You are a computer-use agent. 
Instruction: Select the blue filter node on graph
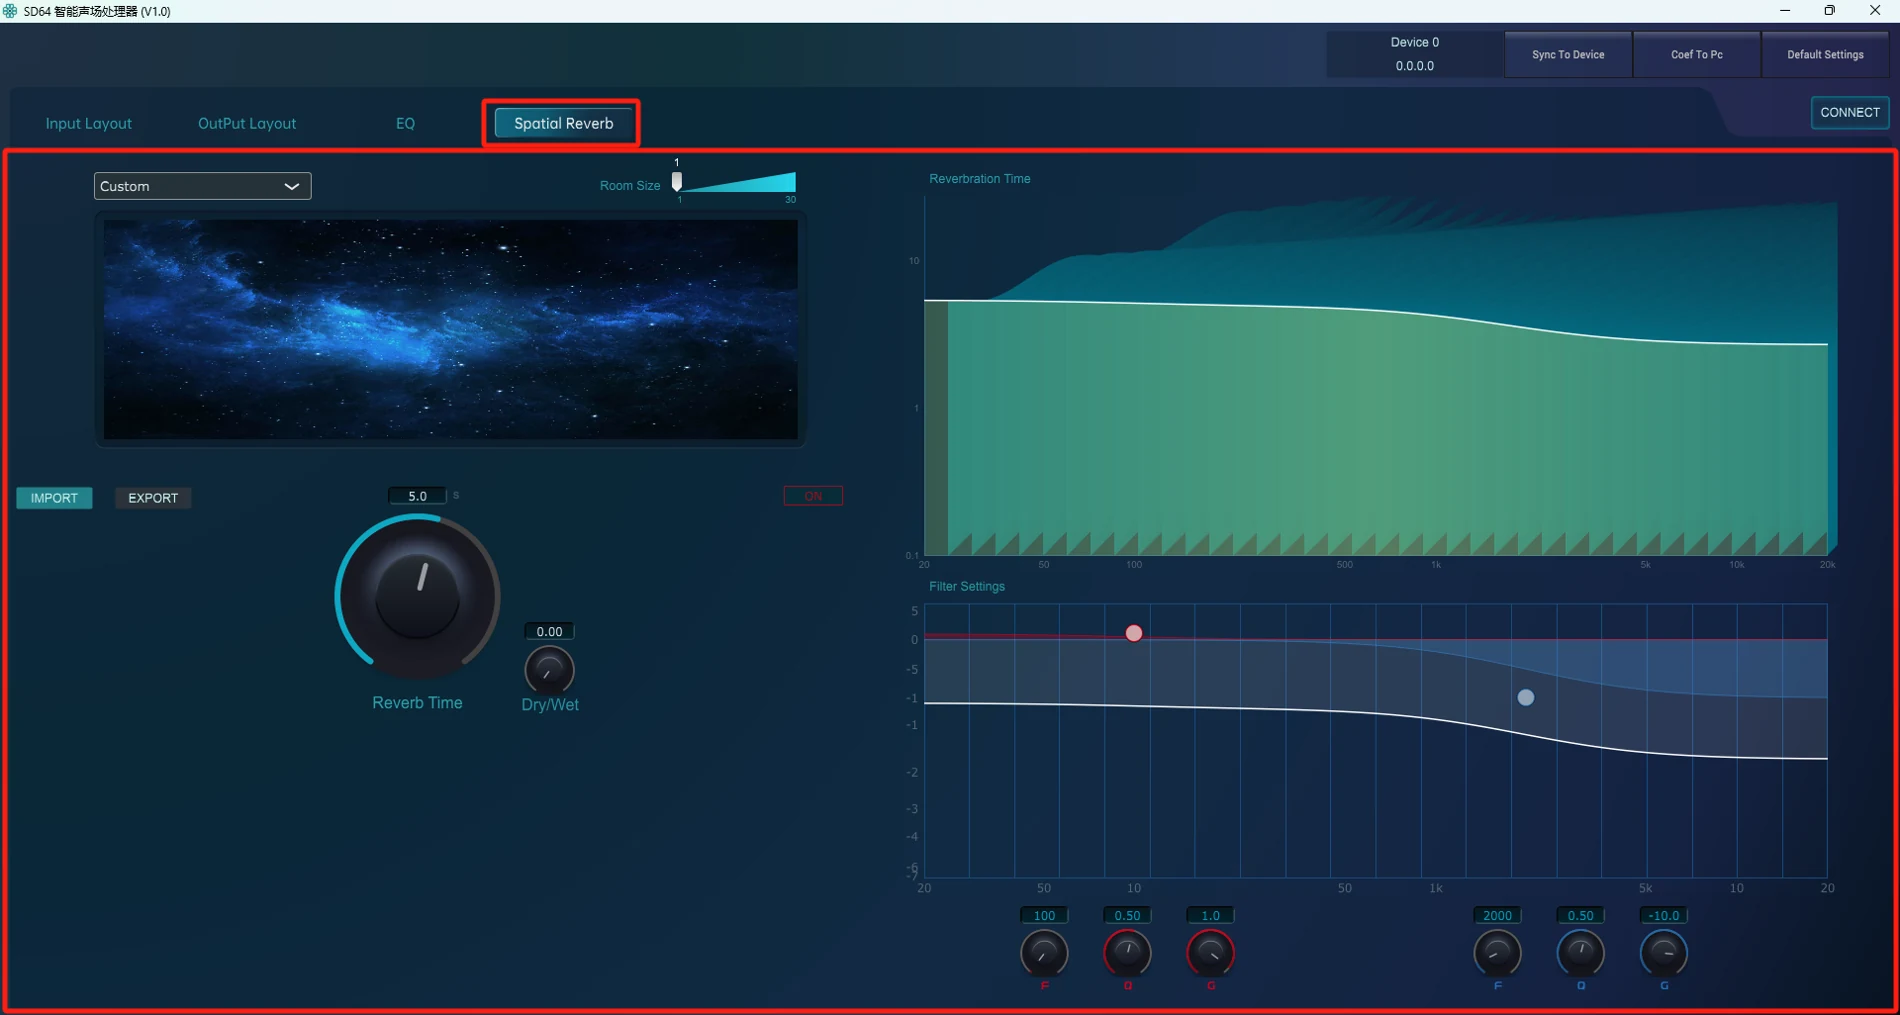point(1525,697)
